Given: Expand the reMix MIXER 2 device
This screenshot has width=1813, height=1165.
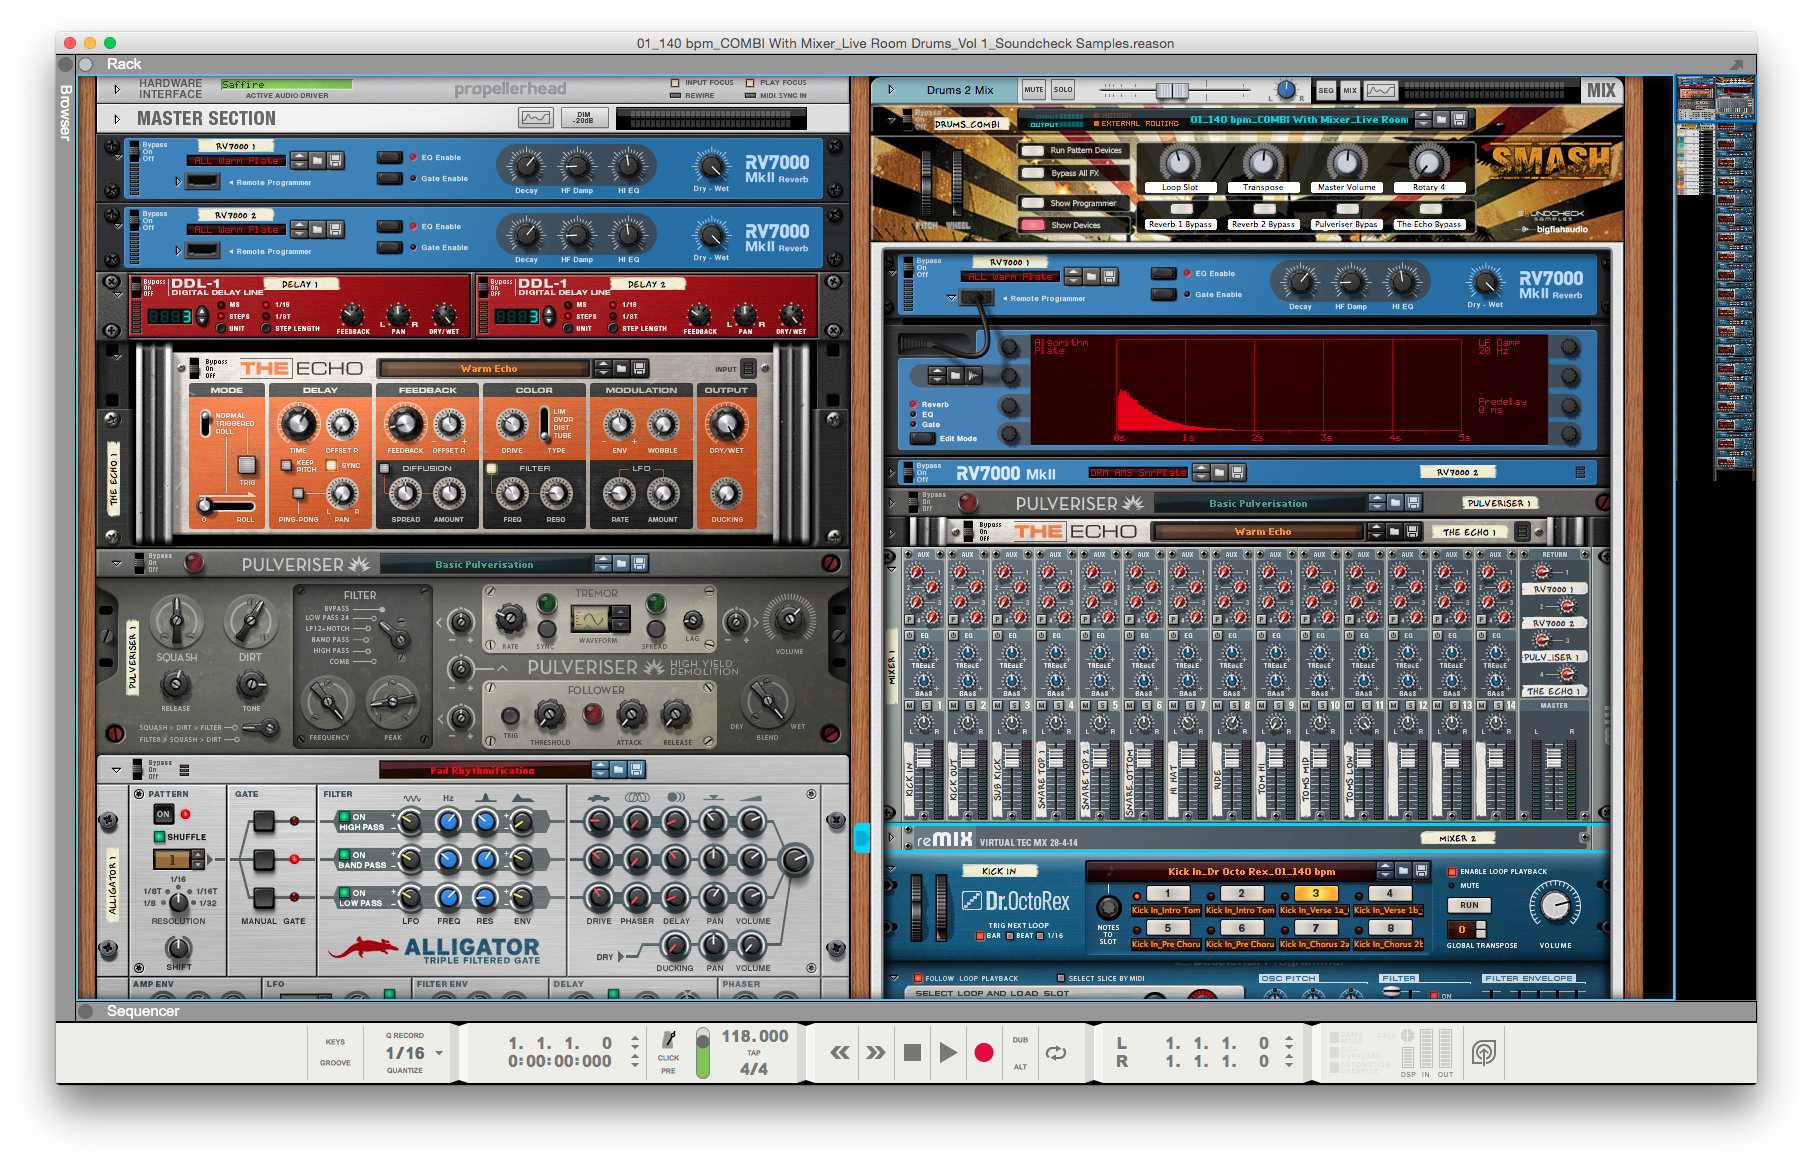Looking at the screenshot, I should [892, 838].
